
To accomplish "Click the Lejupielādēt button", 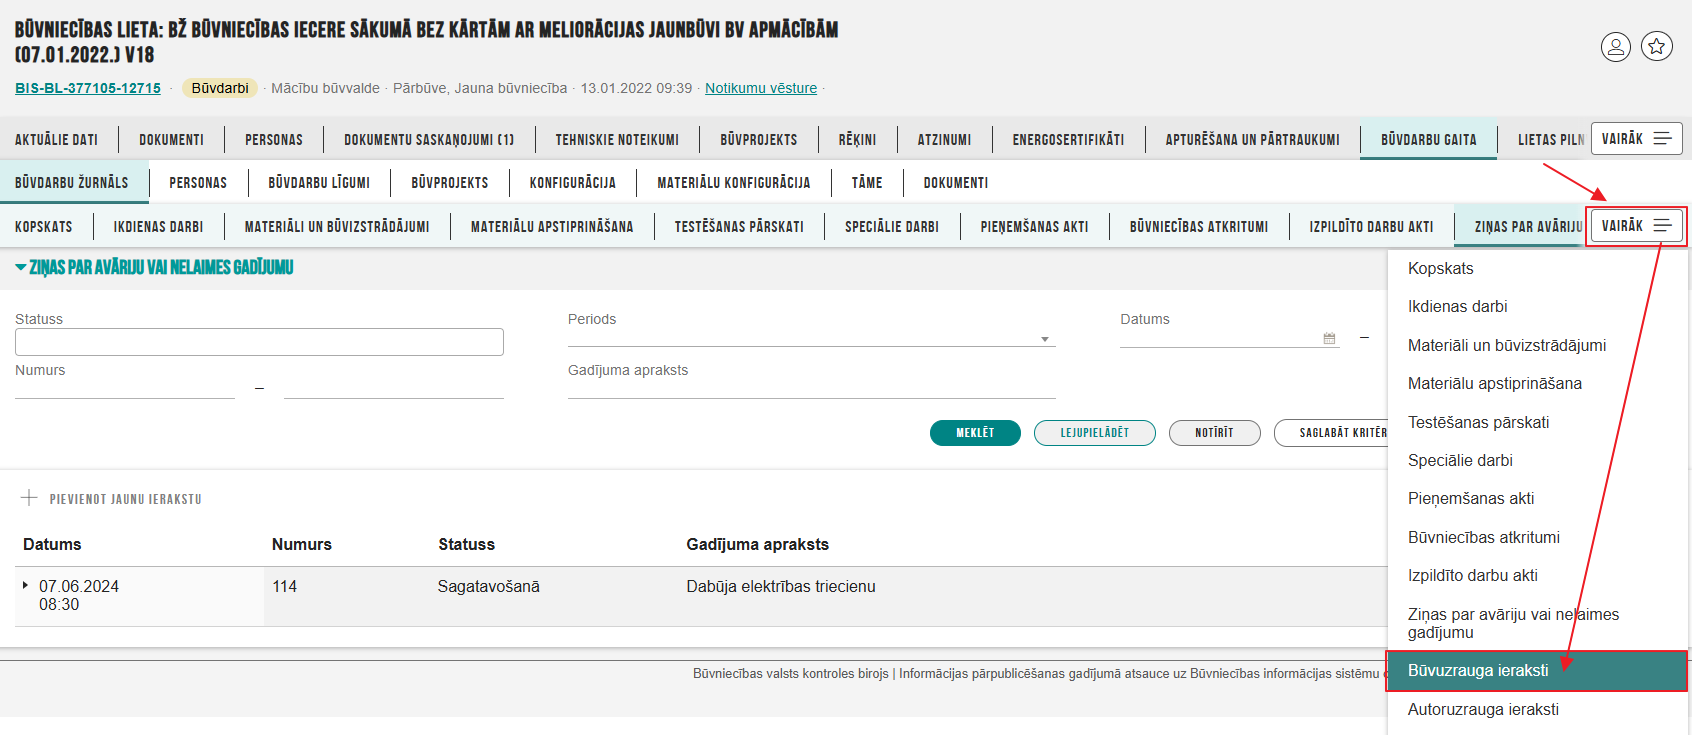I will click(x=1094, y=433).
